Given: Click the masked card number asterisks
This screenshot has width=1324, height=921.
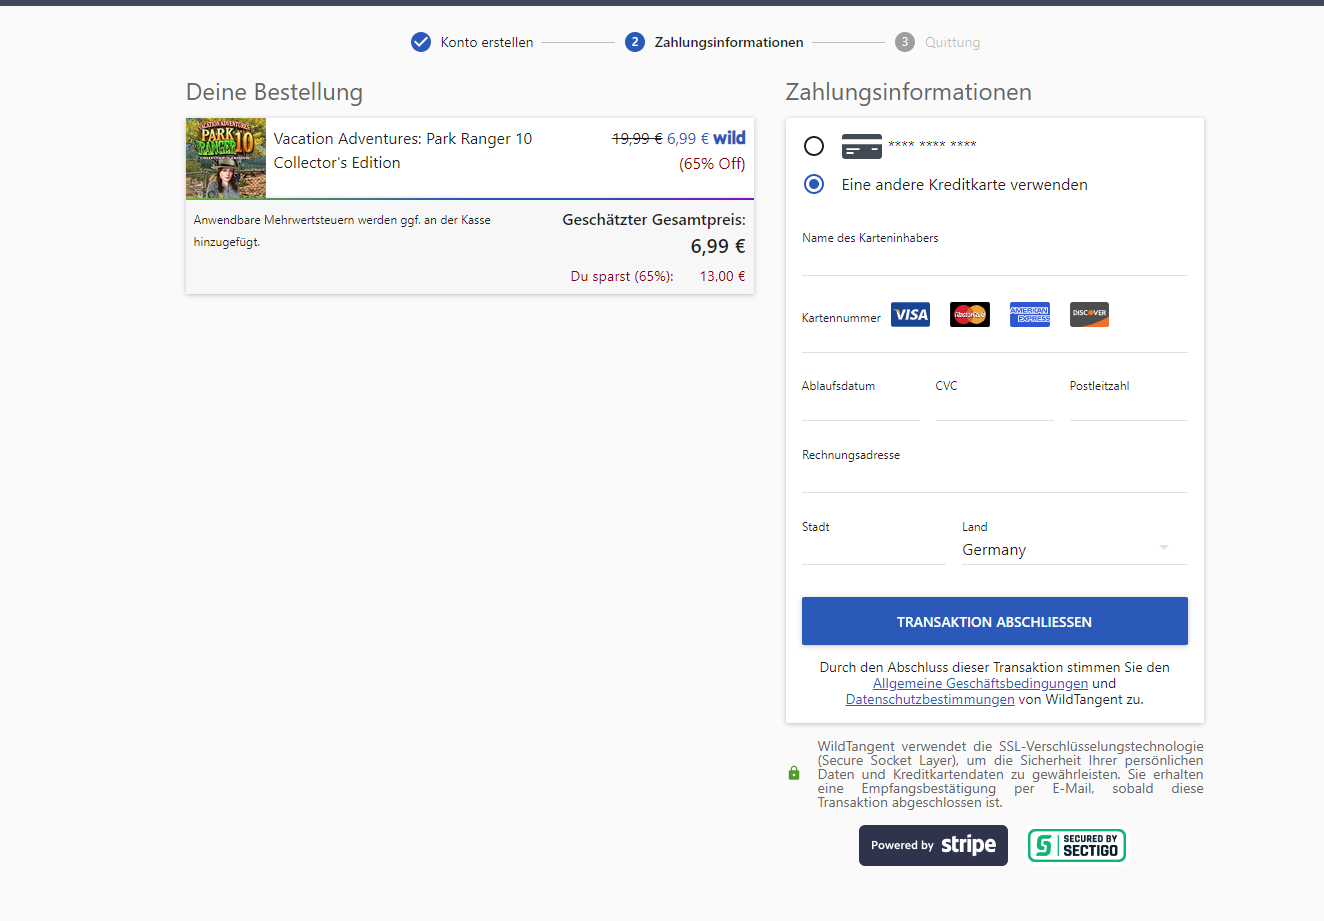Looking at the screenshot, I should (x=932, y=146).
